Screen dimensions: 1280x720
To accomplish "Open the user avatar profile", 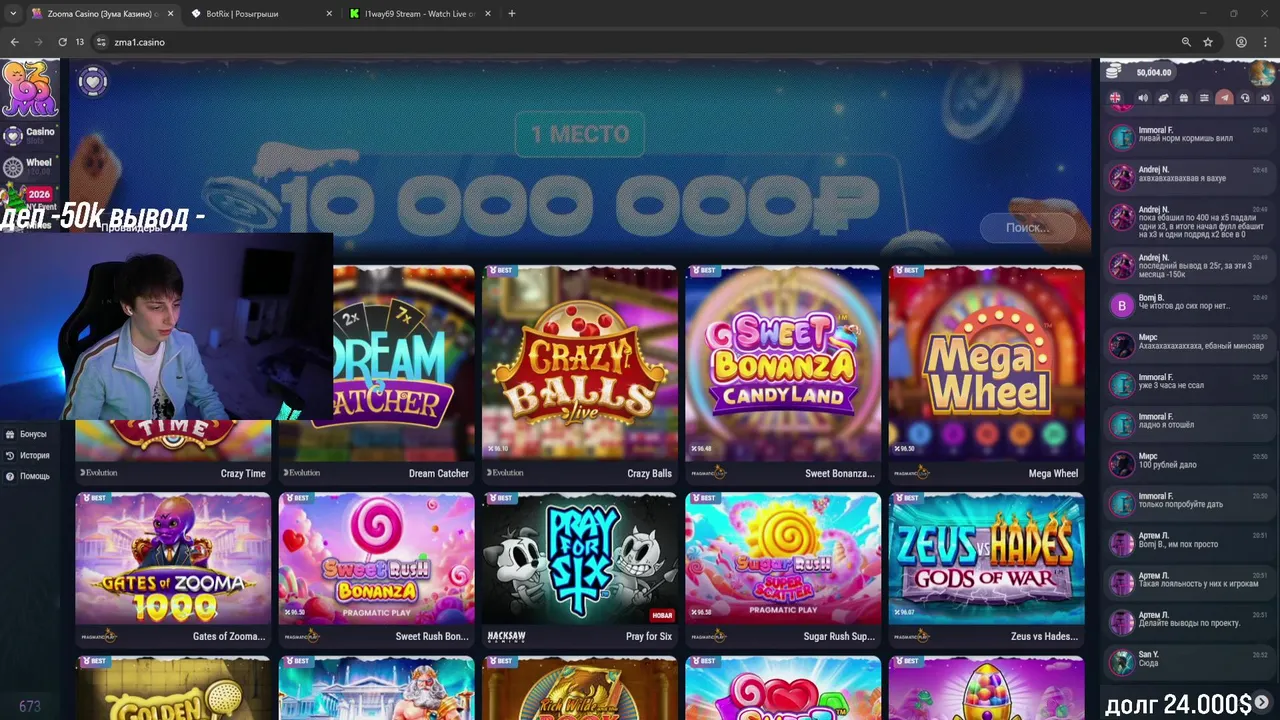I will click(1264, 73).
